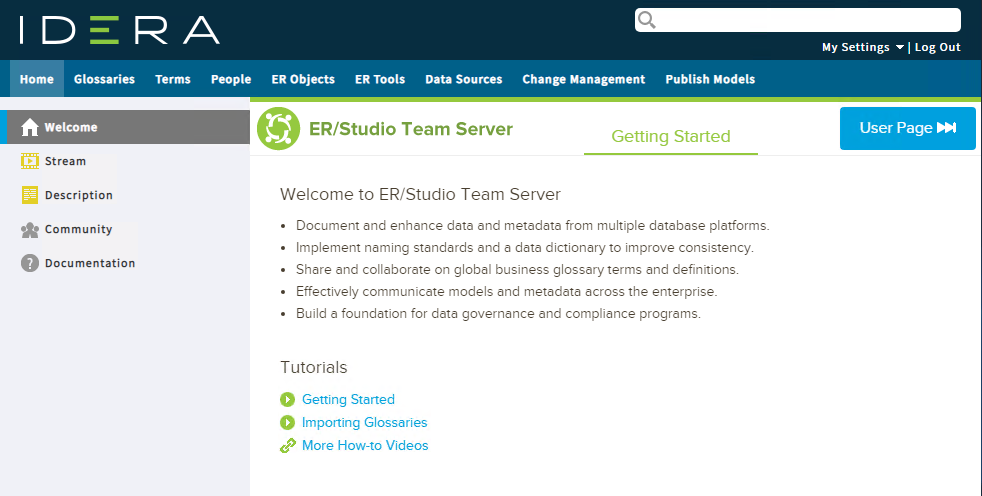This screenshot has width=982, height=496.
Task: Click chain link icon beside More How-to Videos
Action: pos(287,446)
